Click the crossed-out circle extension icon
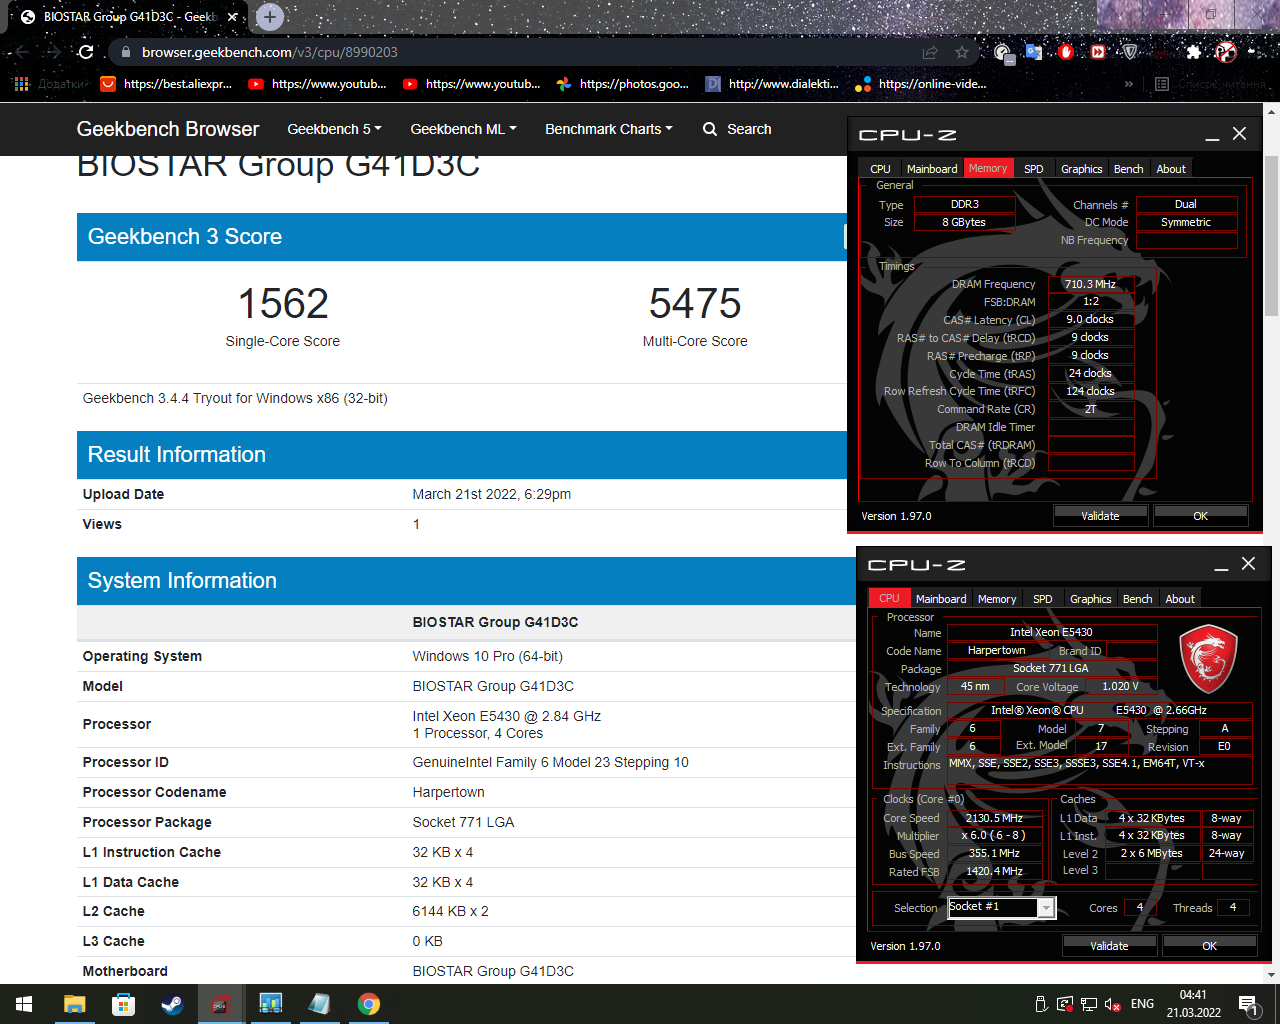 pos(1226,52)
